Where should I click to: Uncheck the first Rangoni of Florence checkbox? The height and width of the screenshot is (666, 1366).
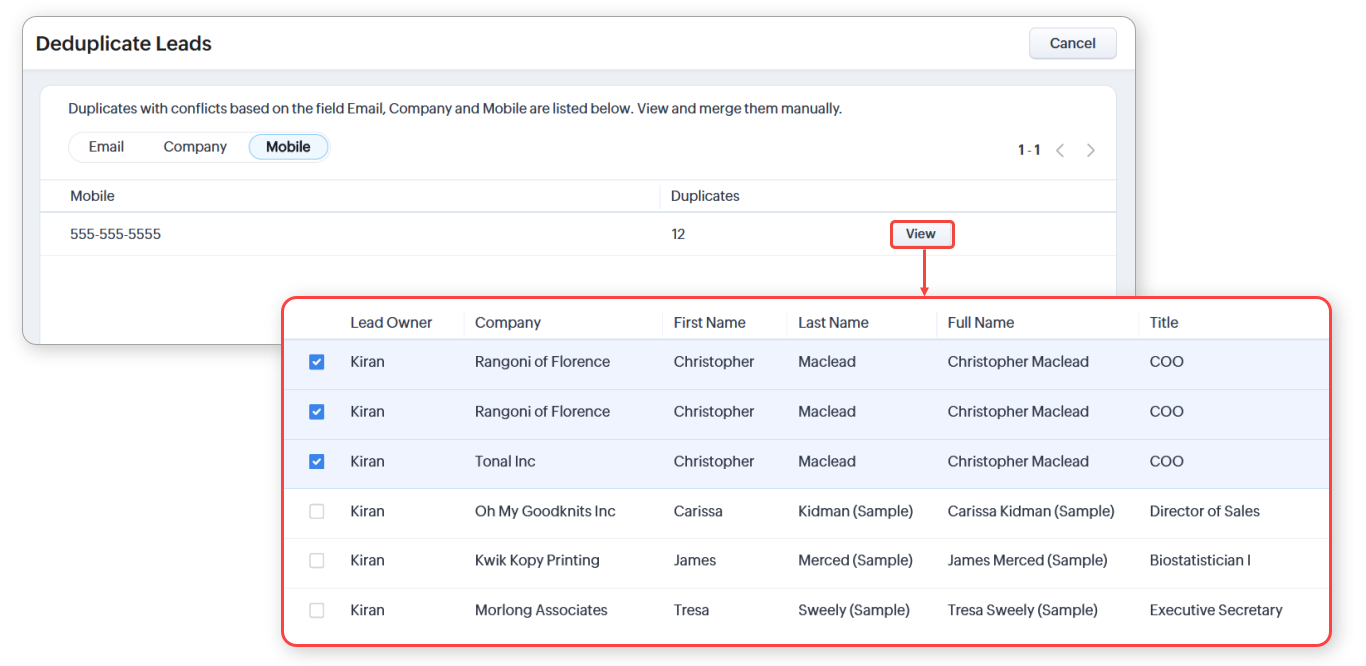[317, 362]
